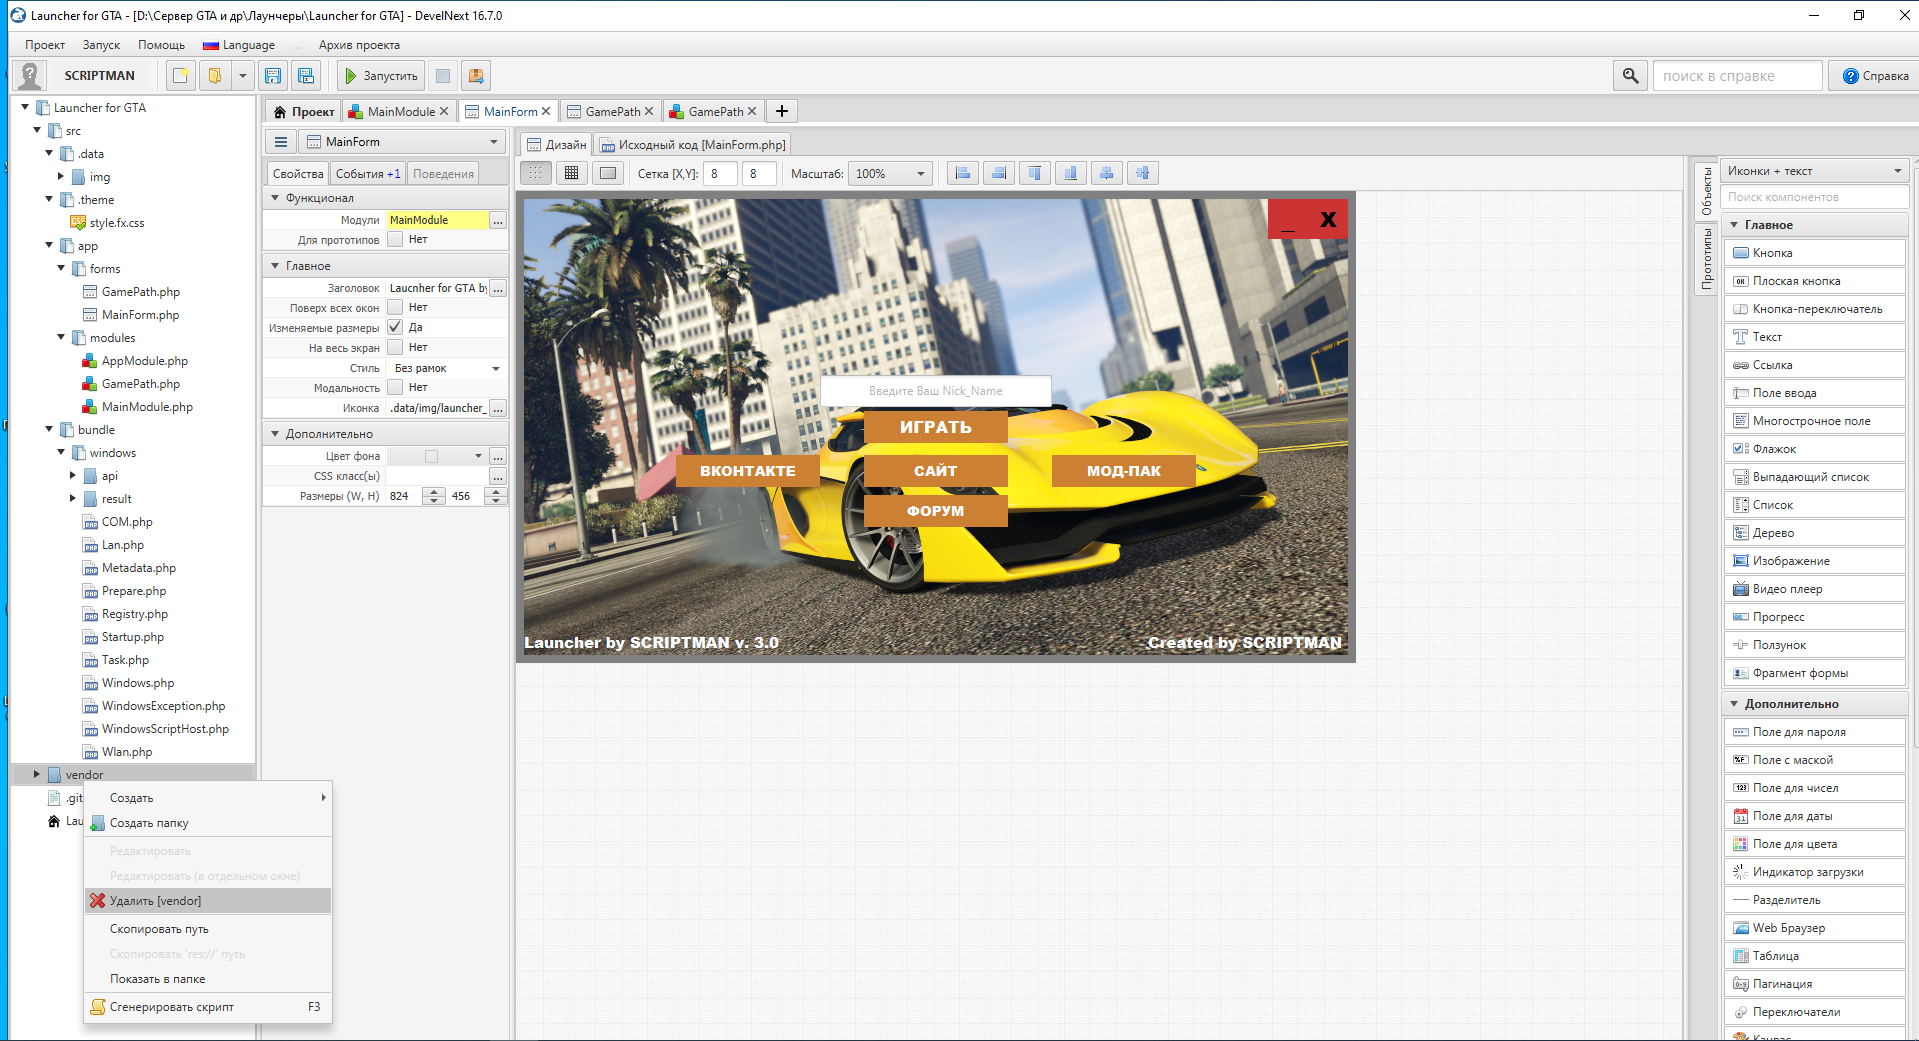Click the open project folder icon
Screen dimensions: 1919x1041
(x=214, y=76)
